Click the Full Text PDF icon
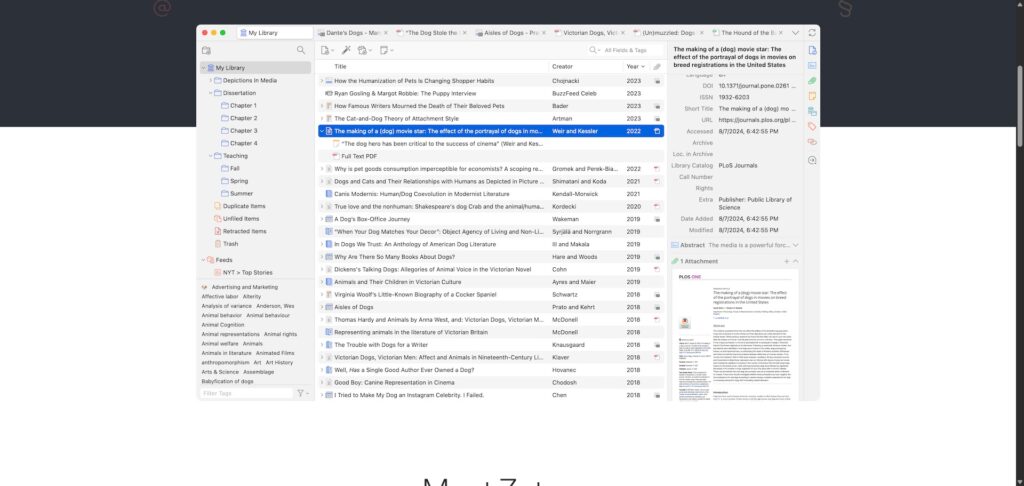 (x=336, y=156)
